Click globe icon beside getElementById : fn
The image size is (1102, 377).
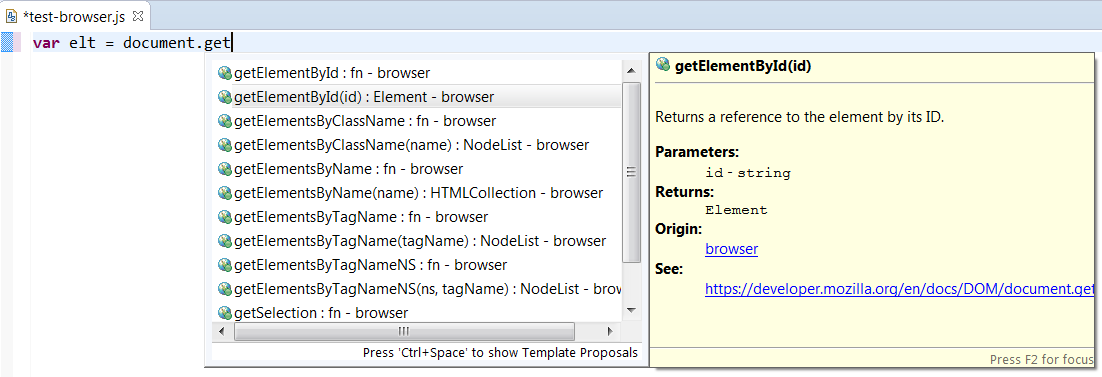point(225,72)
